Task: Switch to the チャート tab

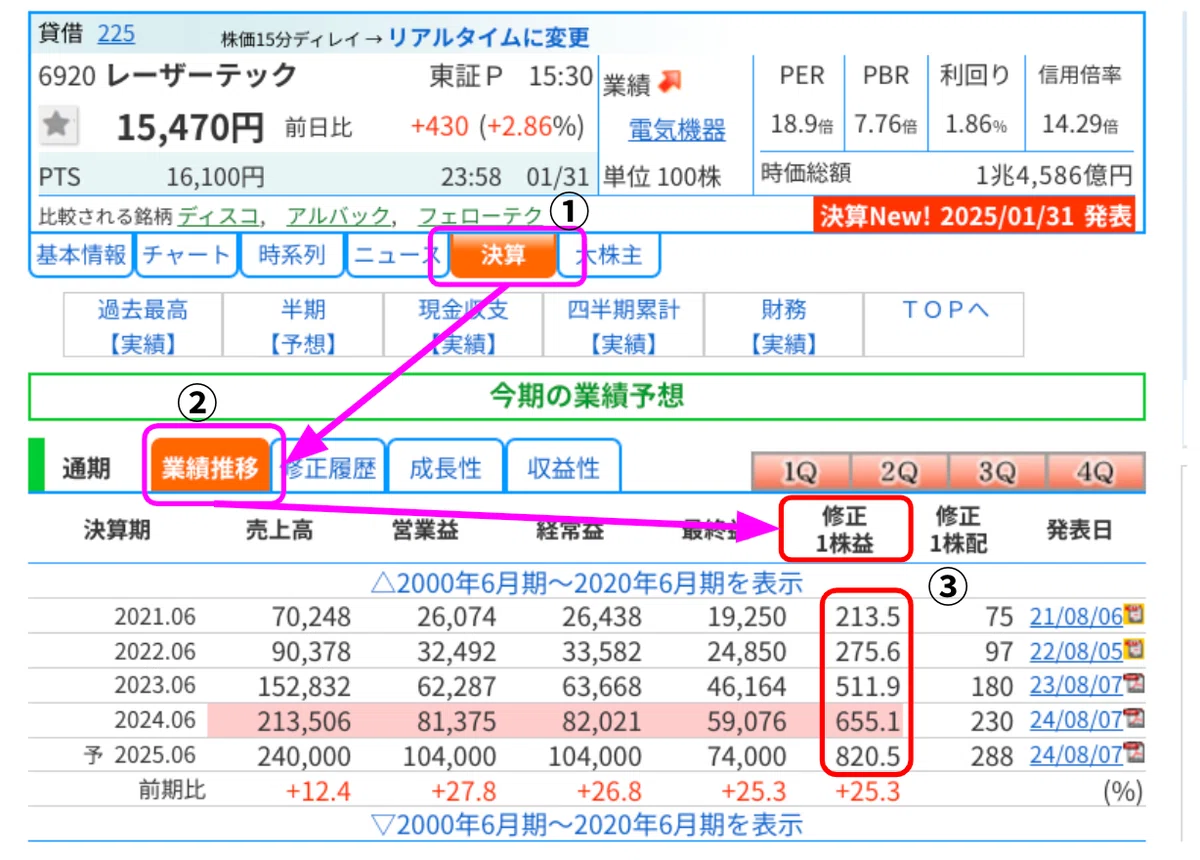Action: click(x=186, y=255)
